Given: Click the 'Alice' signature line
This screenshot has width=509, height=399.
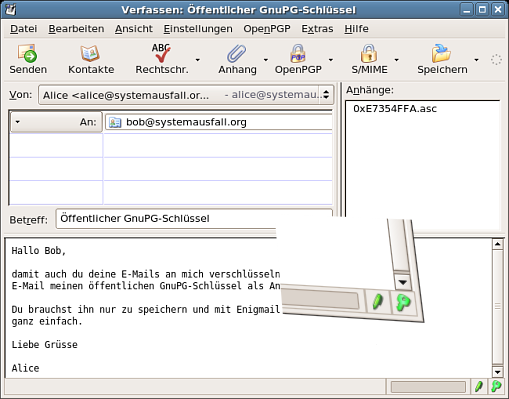Looking at the screenshot, I should tap(25, 368).
